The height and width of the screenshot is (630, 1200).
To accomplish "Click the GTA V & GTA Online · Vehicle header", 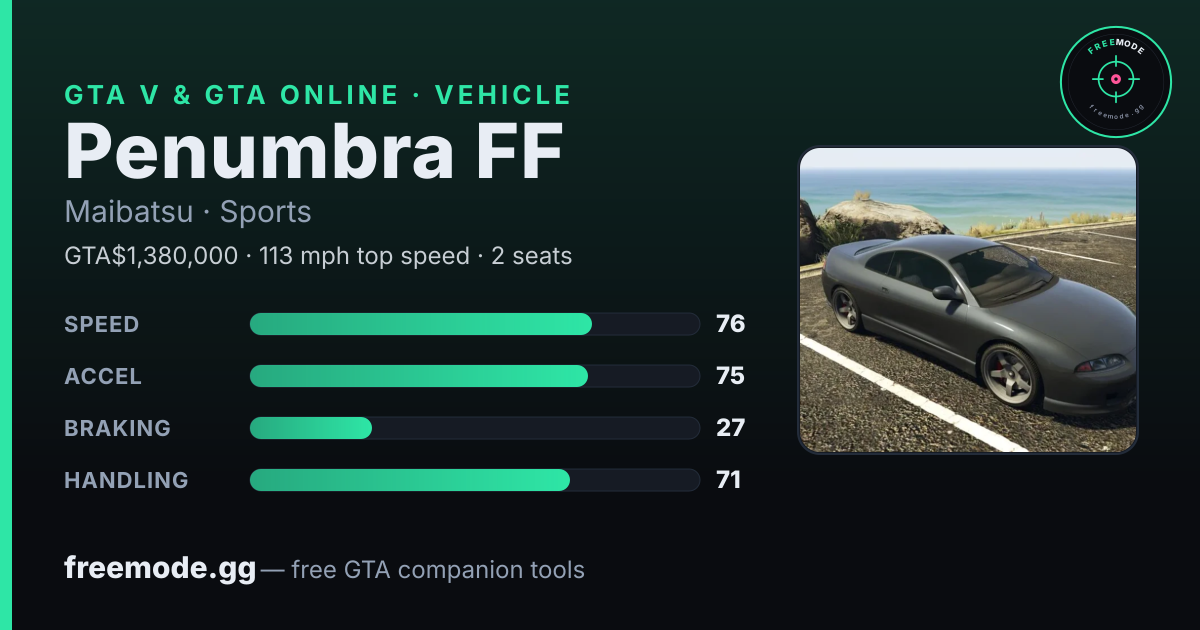I will tap(318, 95).
